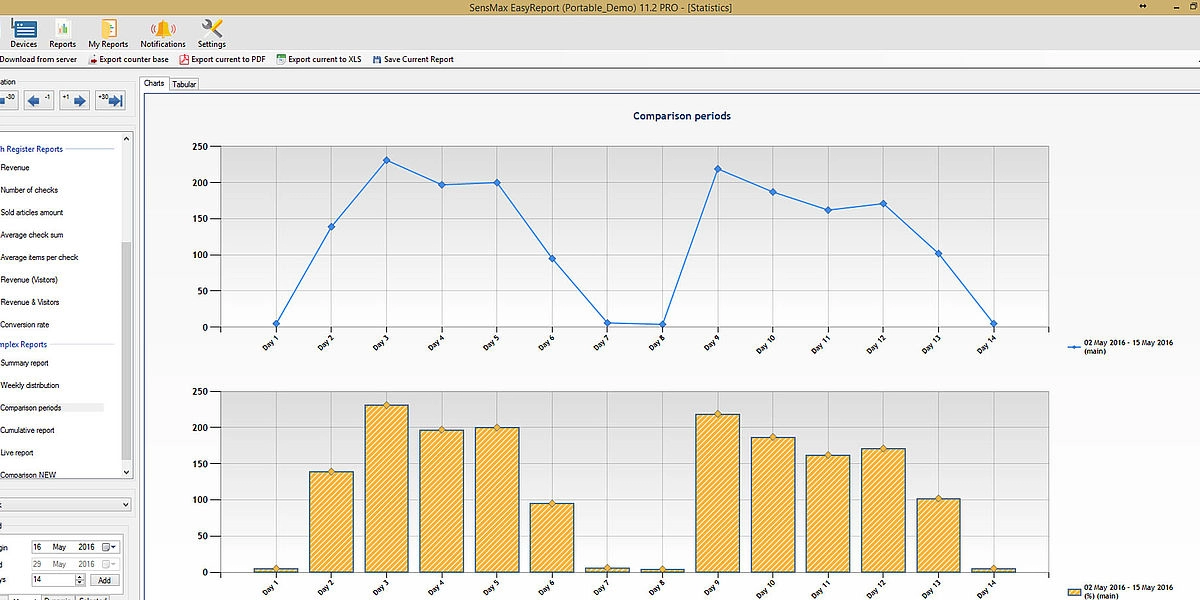
Task: Expand the combo box above date fields
Action: (124, 505)
